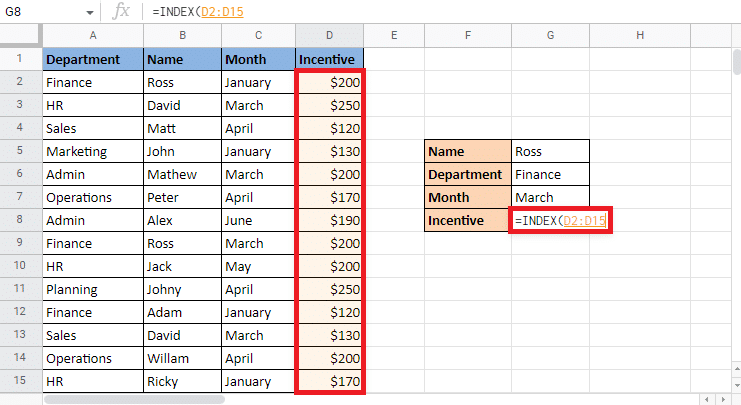Select the Month label cell in column F
Screen dimensions: 741x405
click(467, 197)
